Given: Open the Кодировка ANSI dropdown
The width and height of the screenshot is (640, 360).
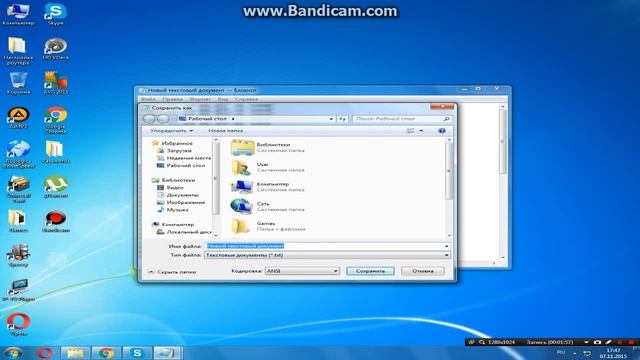Looking at the screenshot, I should [302, 271].
